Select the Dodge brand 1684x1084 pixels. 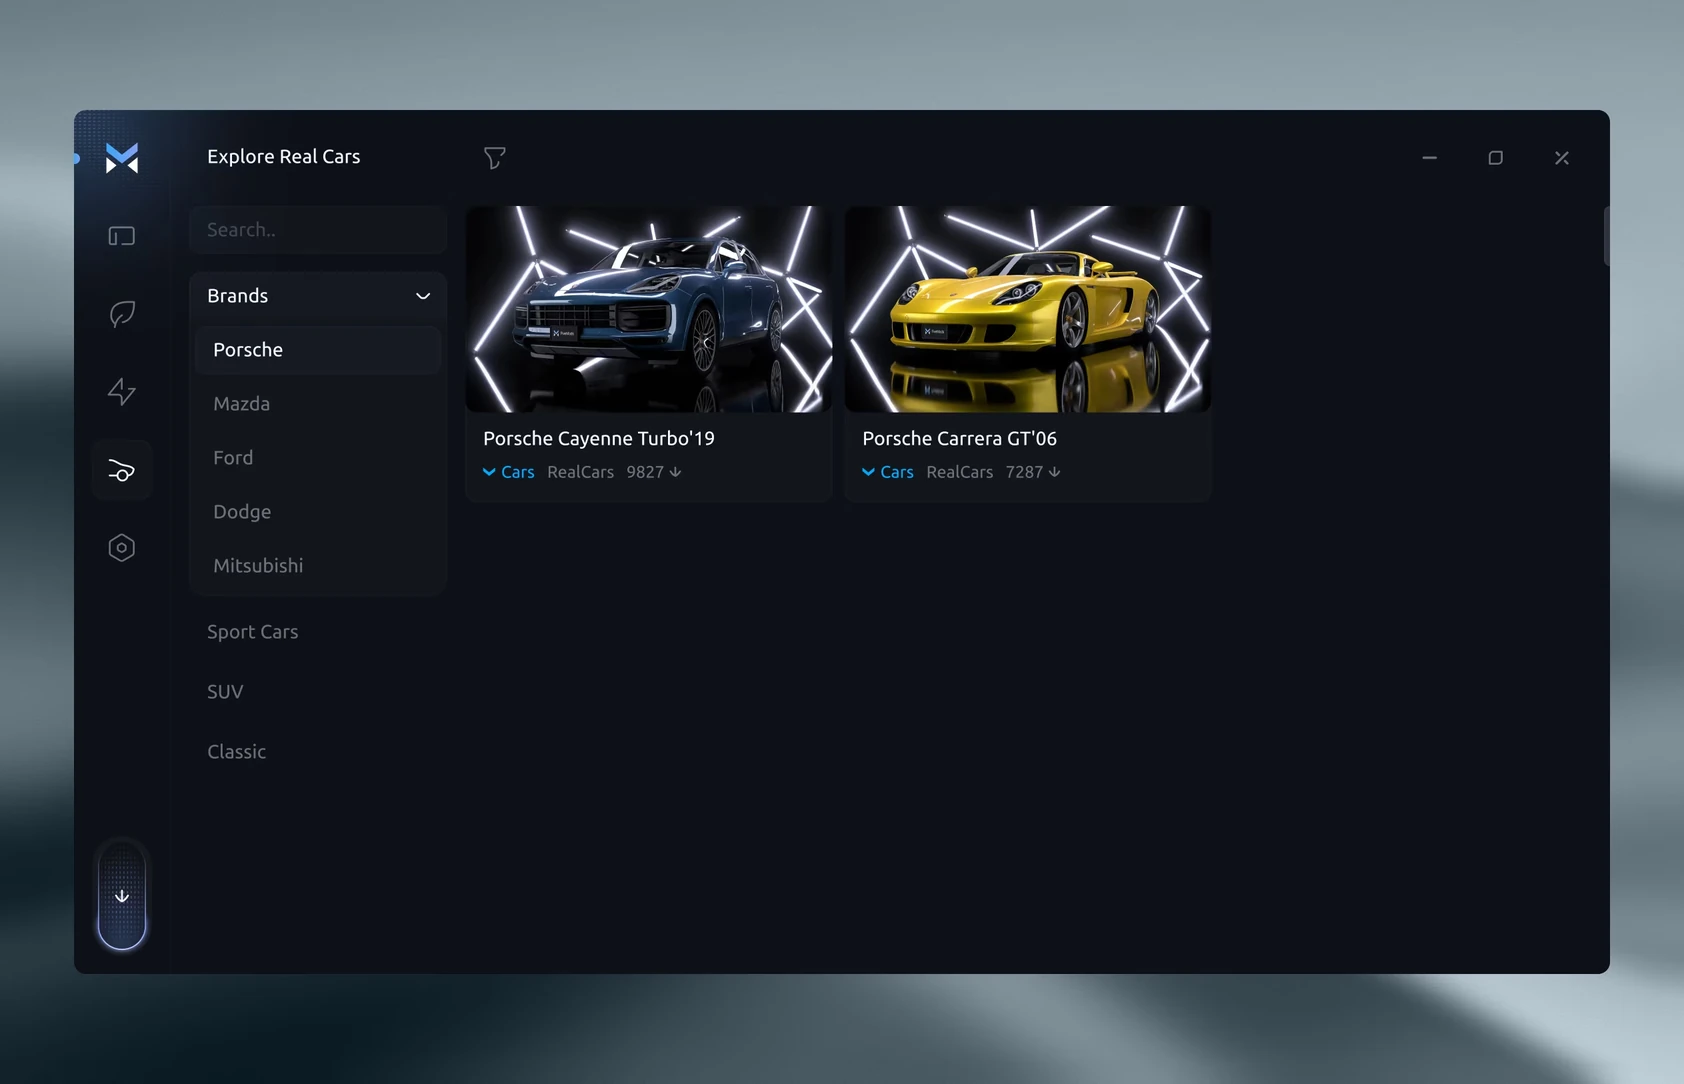(x=318, y=512)
